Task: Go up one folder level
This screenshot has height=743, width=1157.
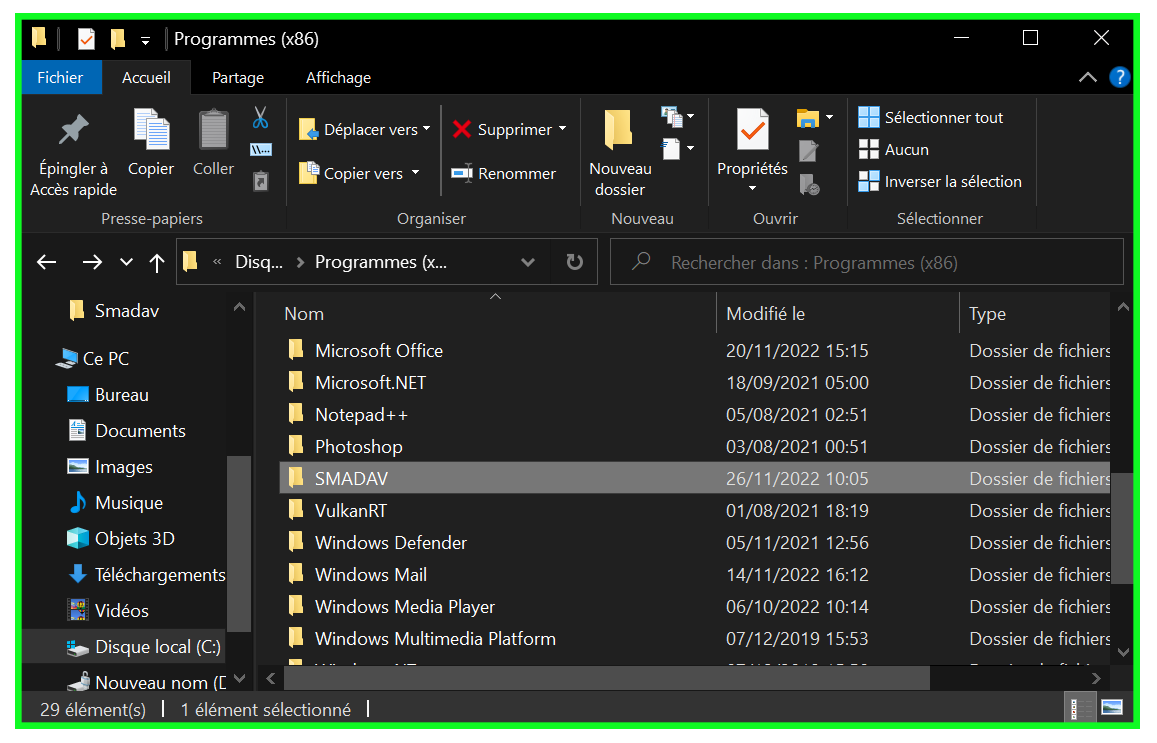Action: pyautogui.click(x=156, y=263)
